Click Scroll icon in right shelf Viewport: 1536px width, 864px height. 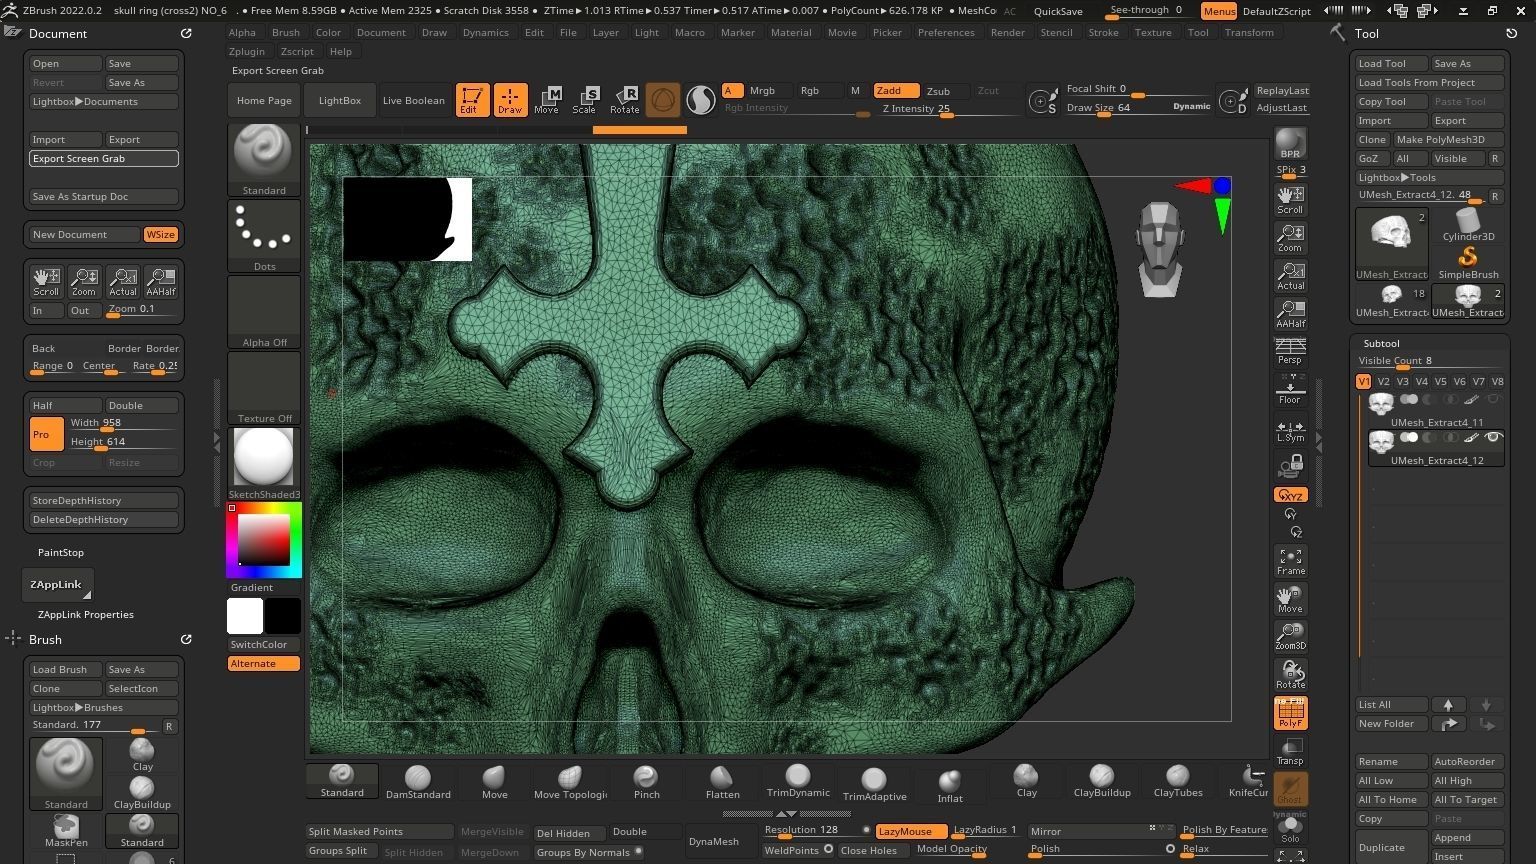pos(1290,200)
